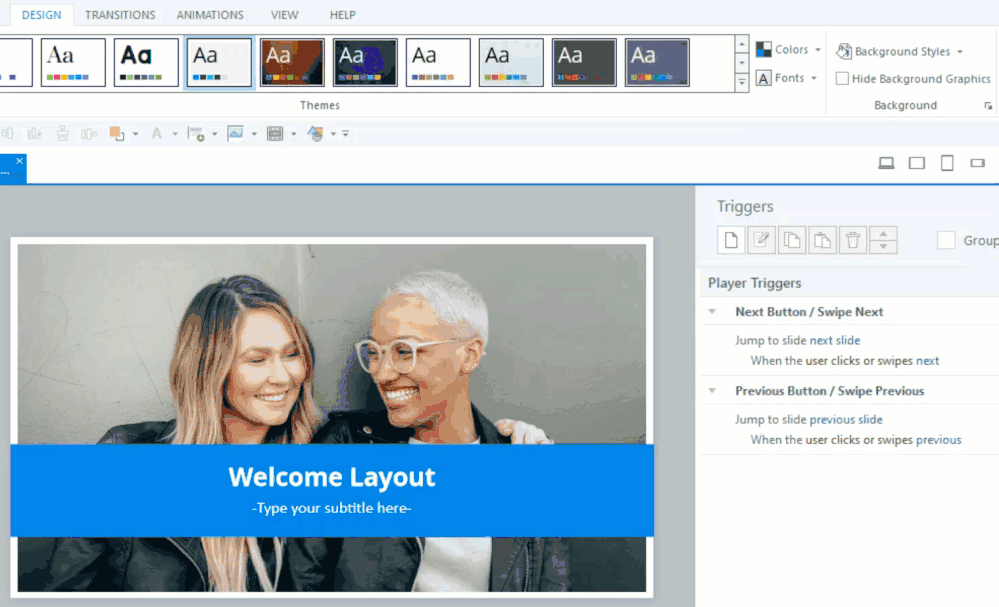
Task: Switch to desktop preview device icon
Action: (886, 163)
